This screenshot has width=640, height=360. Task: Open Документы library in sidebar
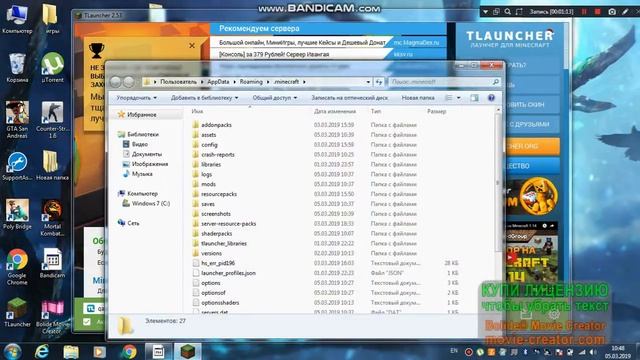pyautogui.click(x=147, y=154)
